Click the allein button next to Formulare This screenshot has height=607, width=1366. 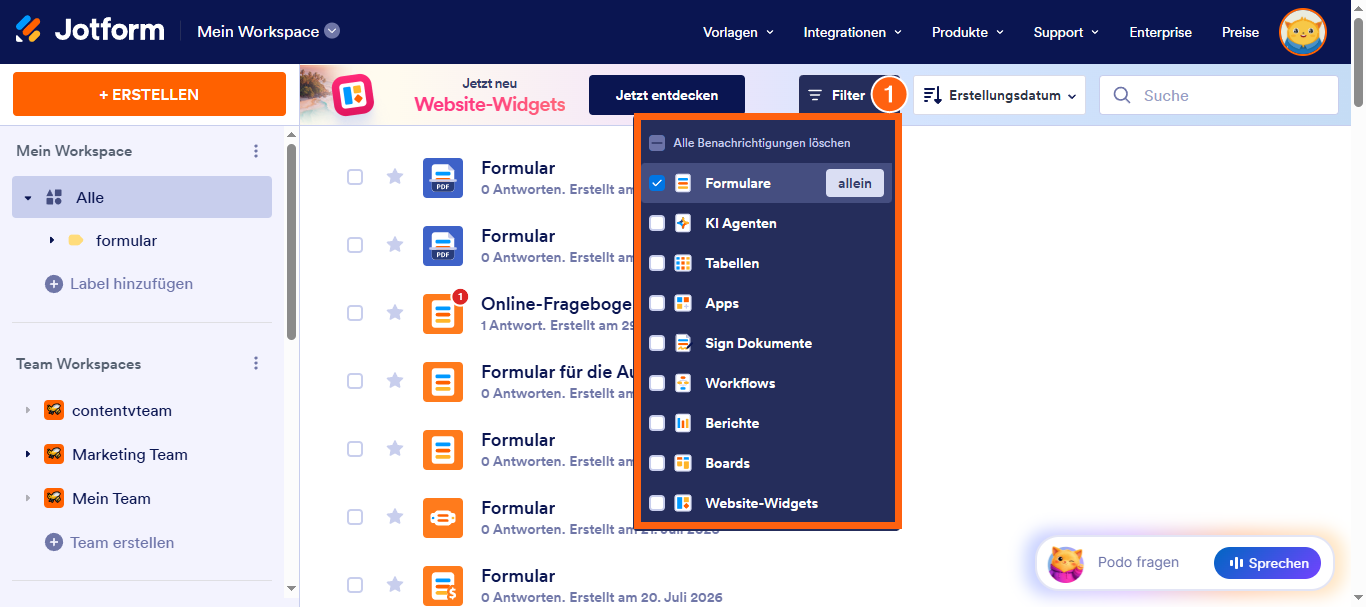pyautogui.click(x=855, y=183)
